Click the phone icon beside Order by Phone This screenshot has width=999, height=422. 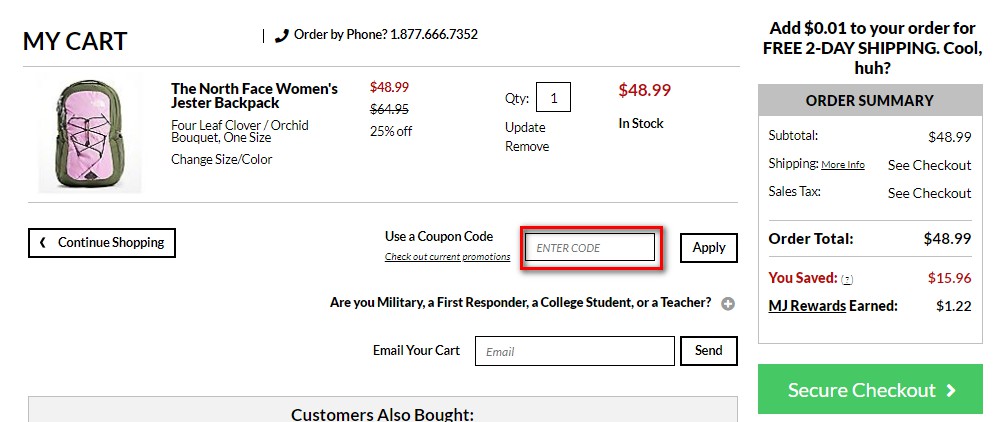click(282, 35)
